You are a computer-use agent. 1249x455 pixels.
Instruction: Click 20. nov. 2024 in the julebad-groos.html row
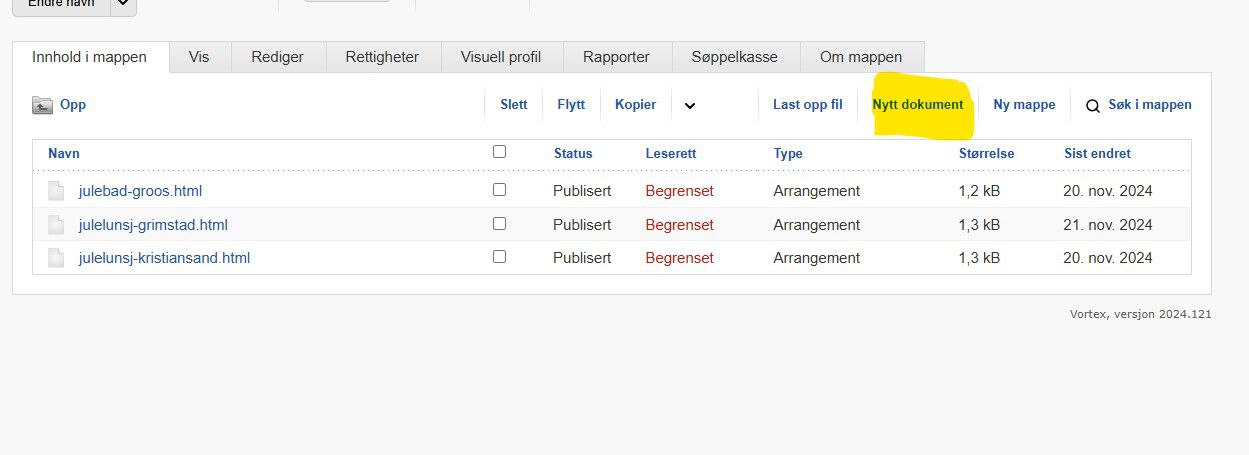coord(1108,191)
